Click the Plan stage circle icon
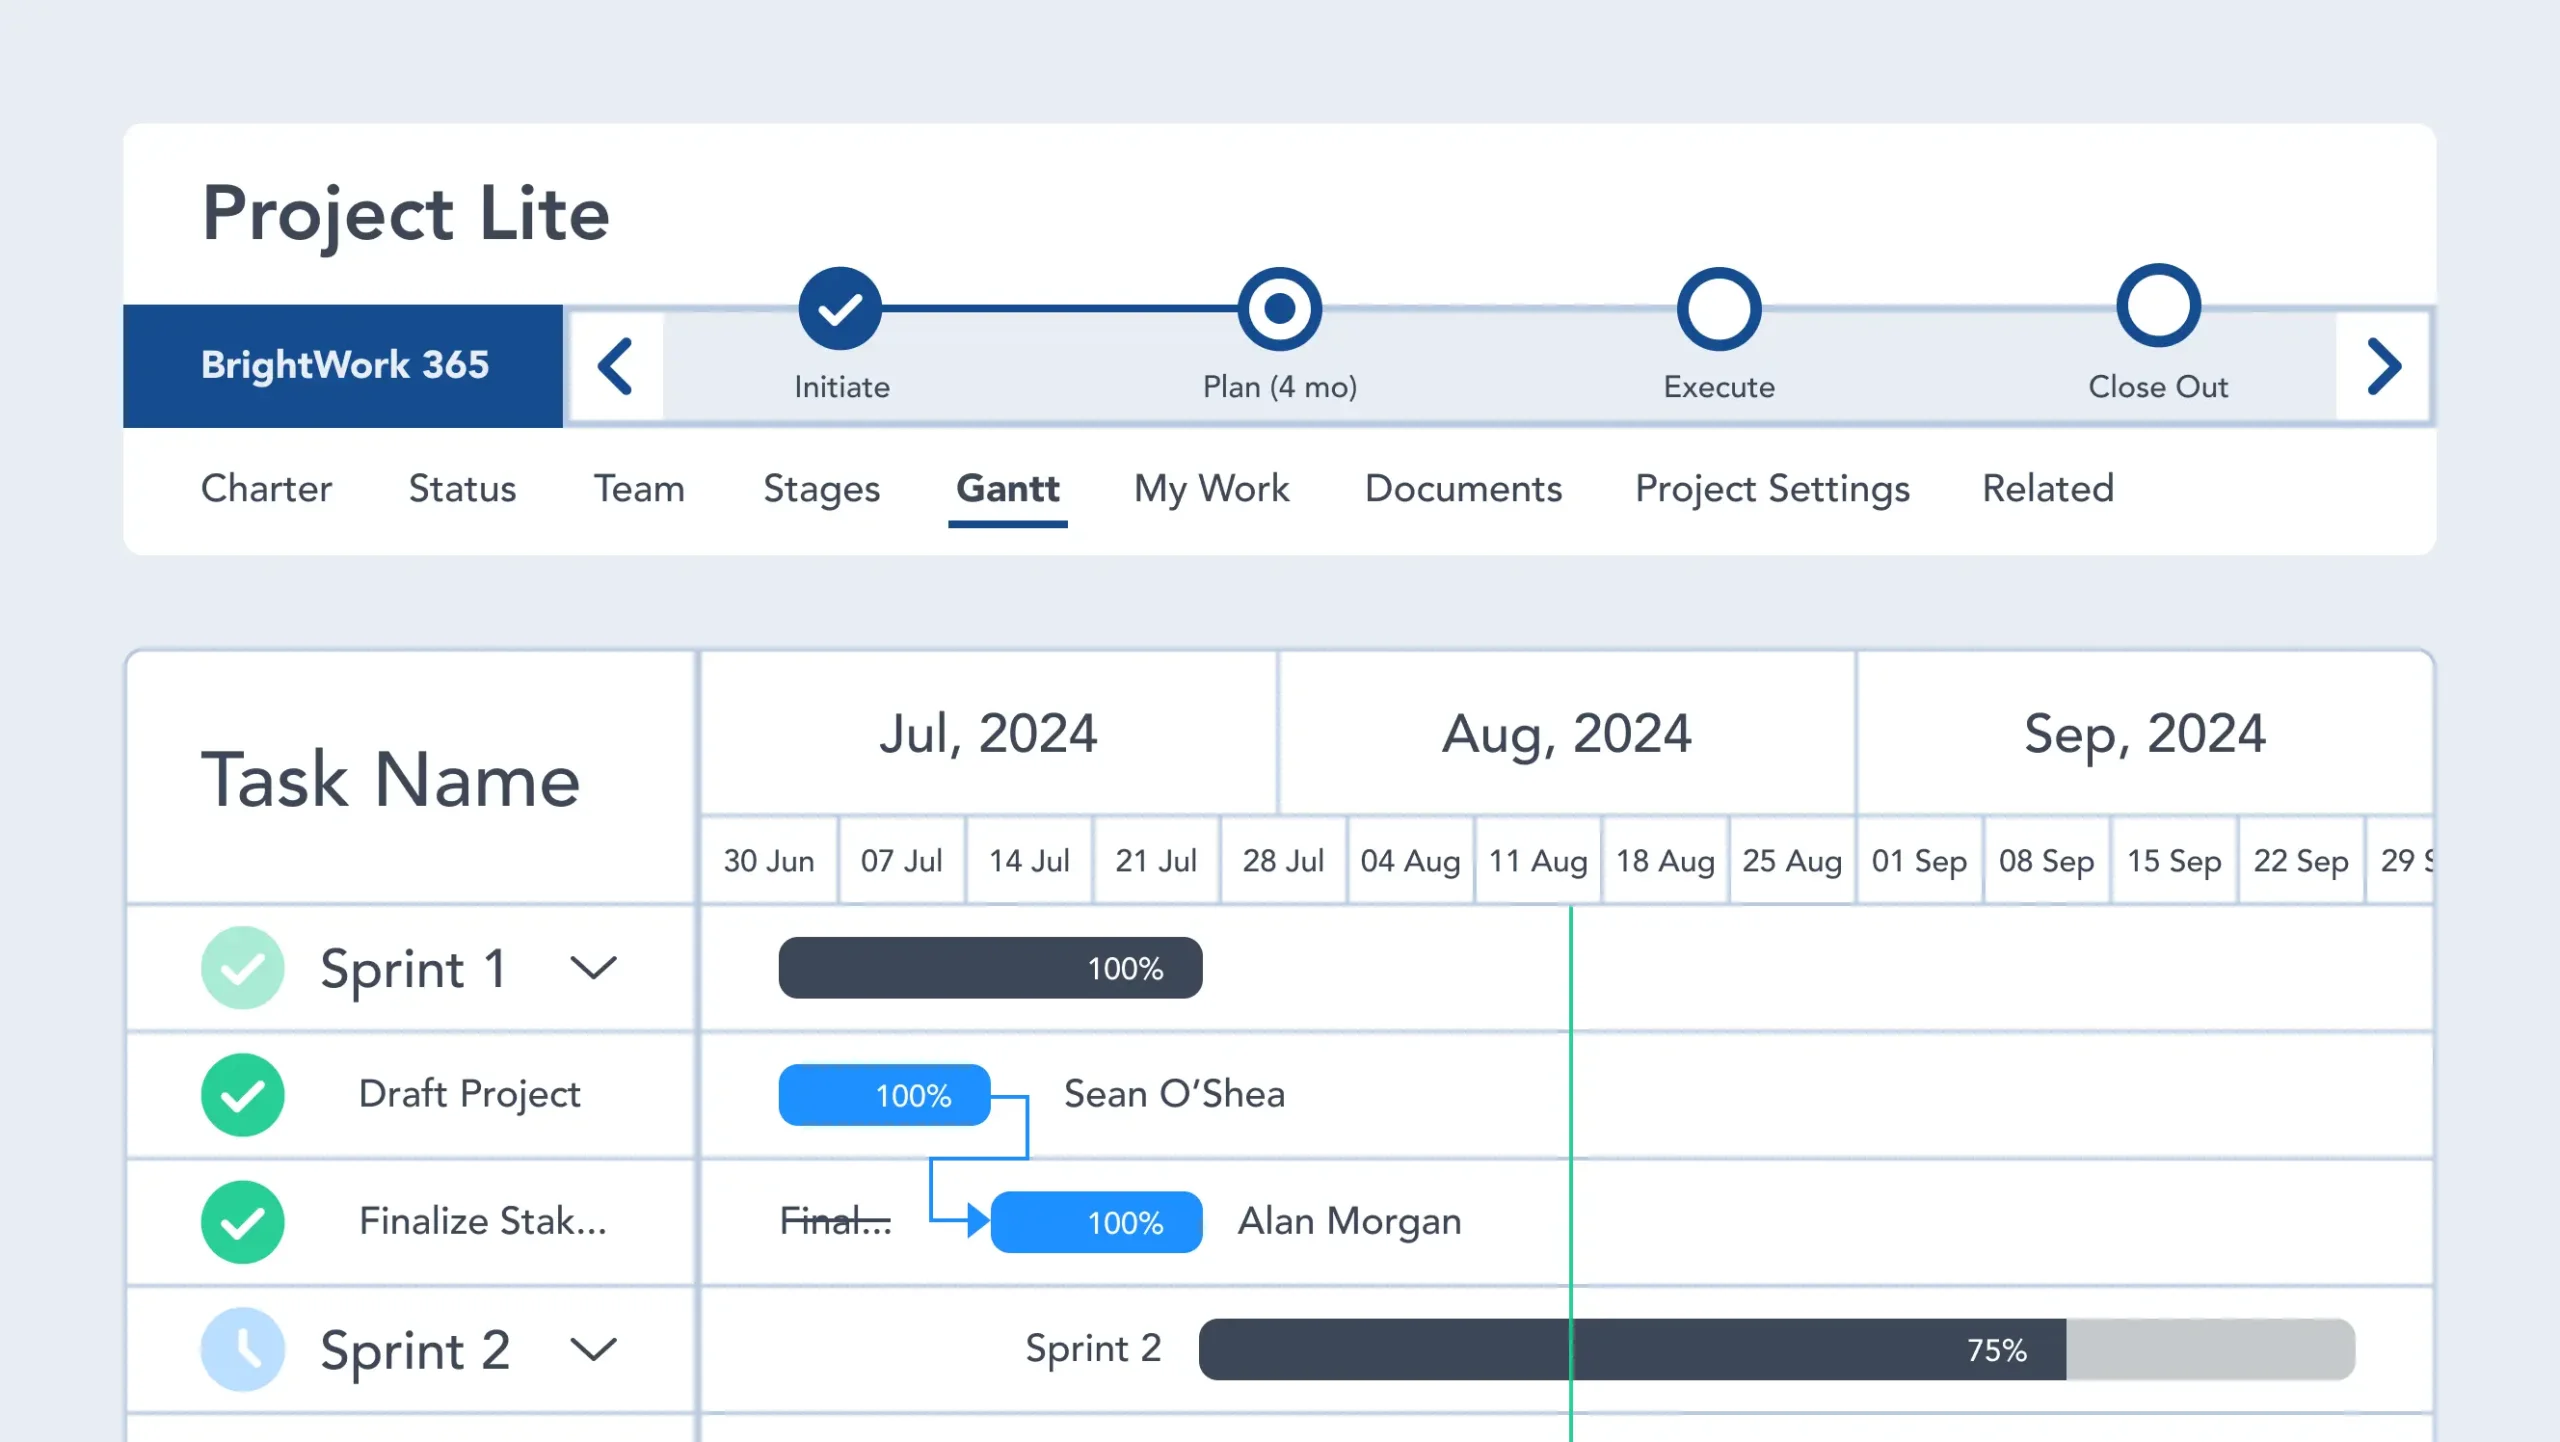2560x1442 pixels. click(x=1280, y=310)
